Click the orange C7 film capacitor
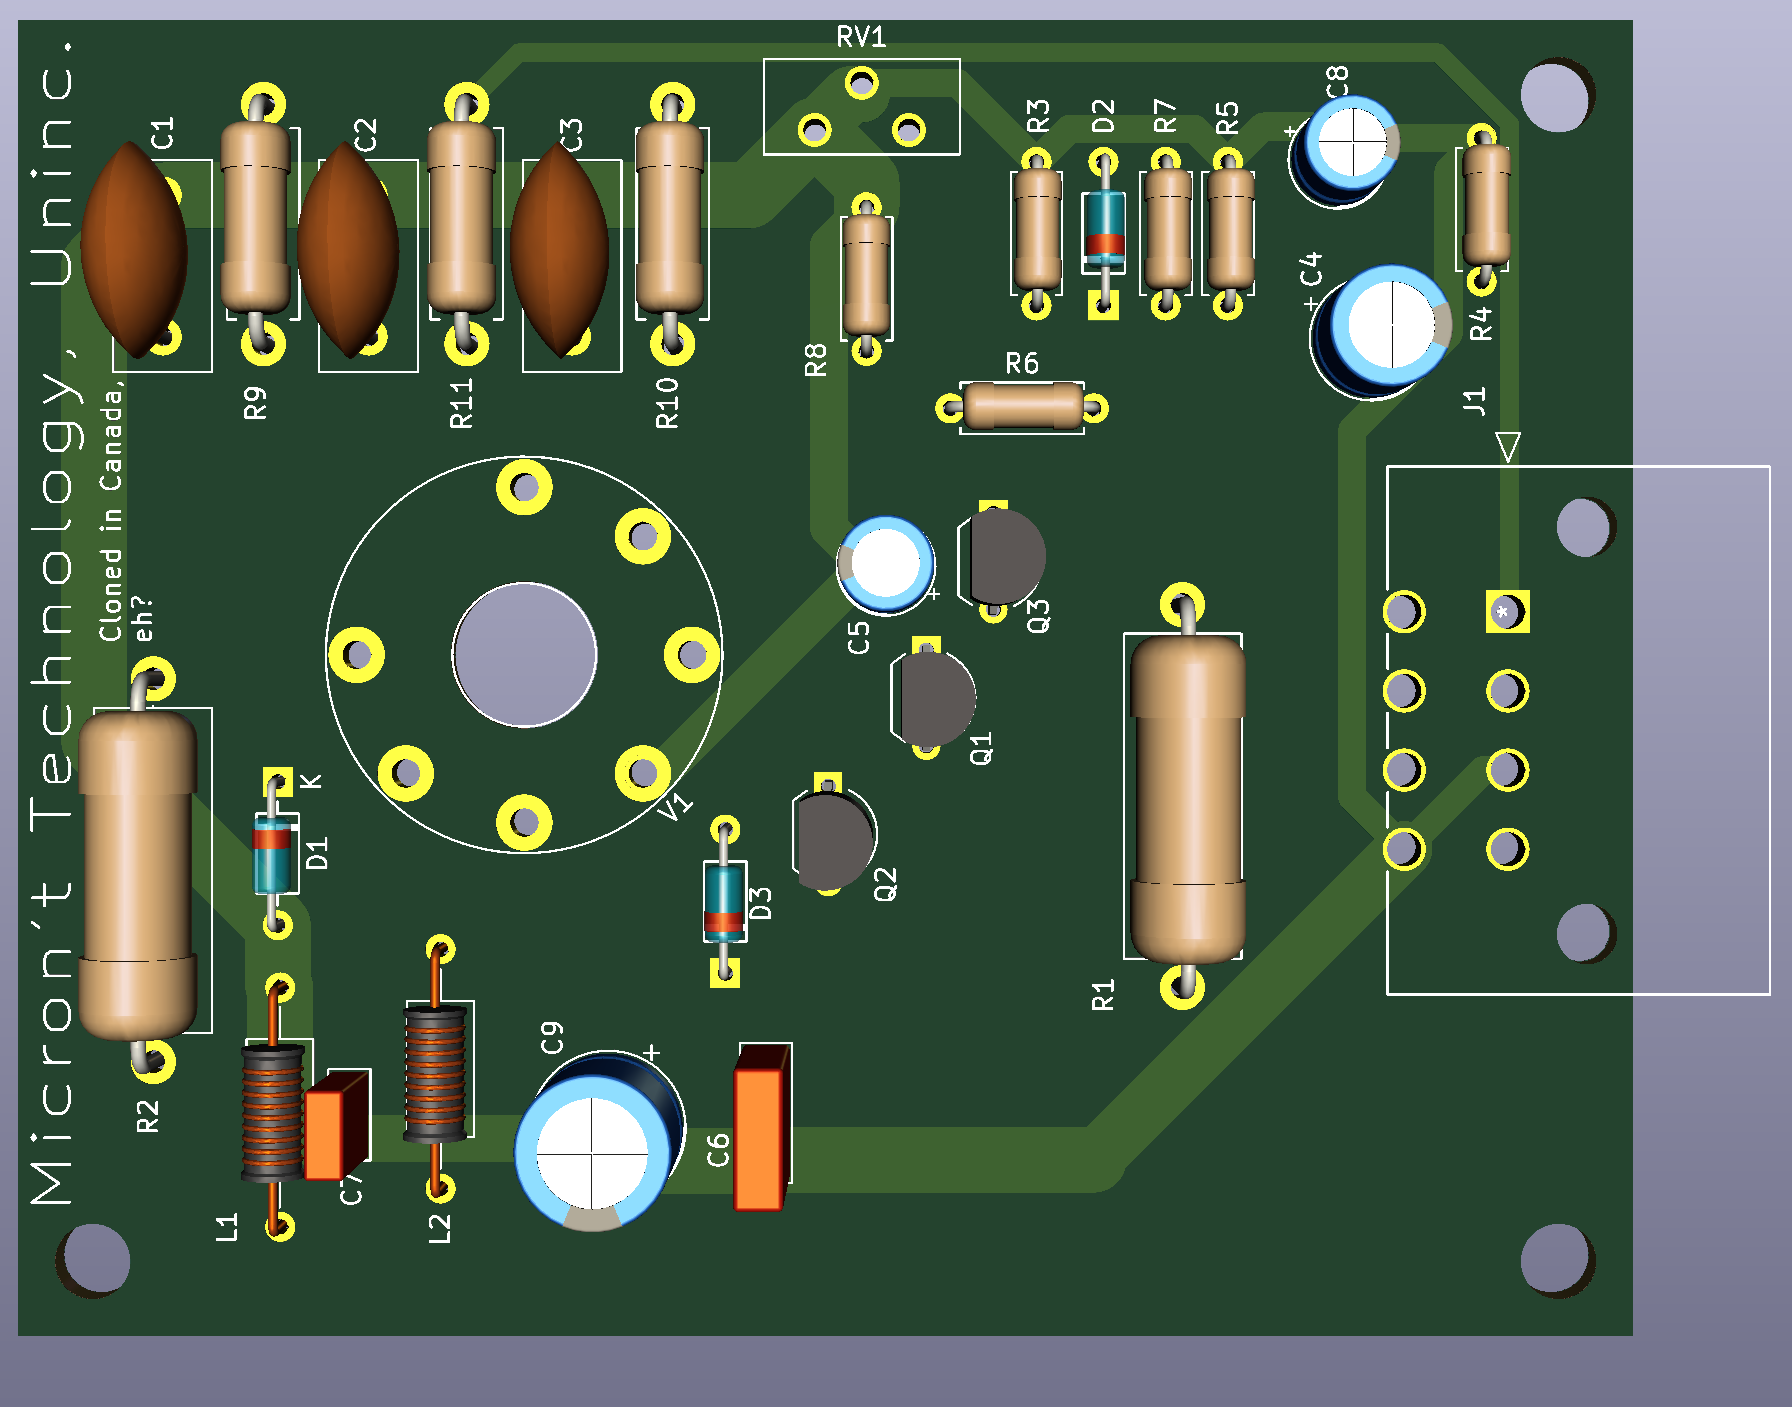The image size is (1792, 1407). point(336,1127)
